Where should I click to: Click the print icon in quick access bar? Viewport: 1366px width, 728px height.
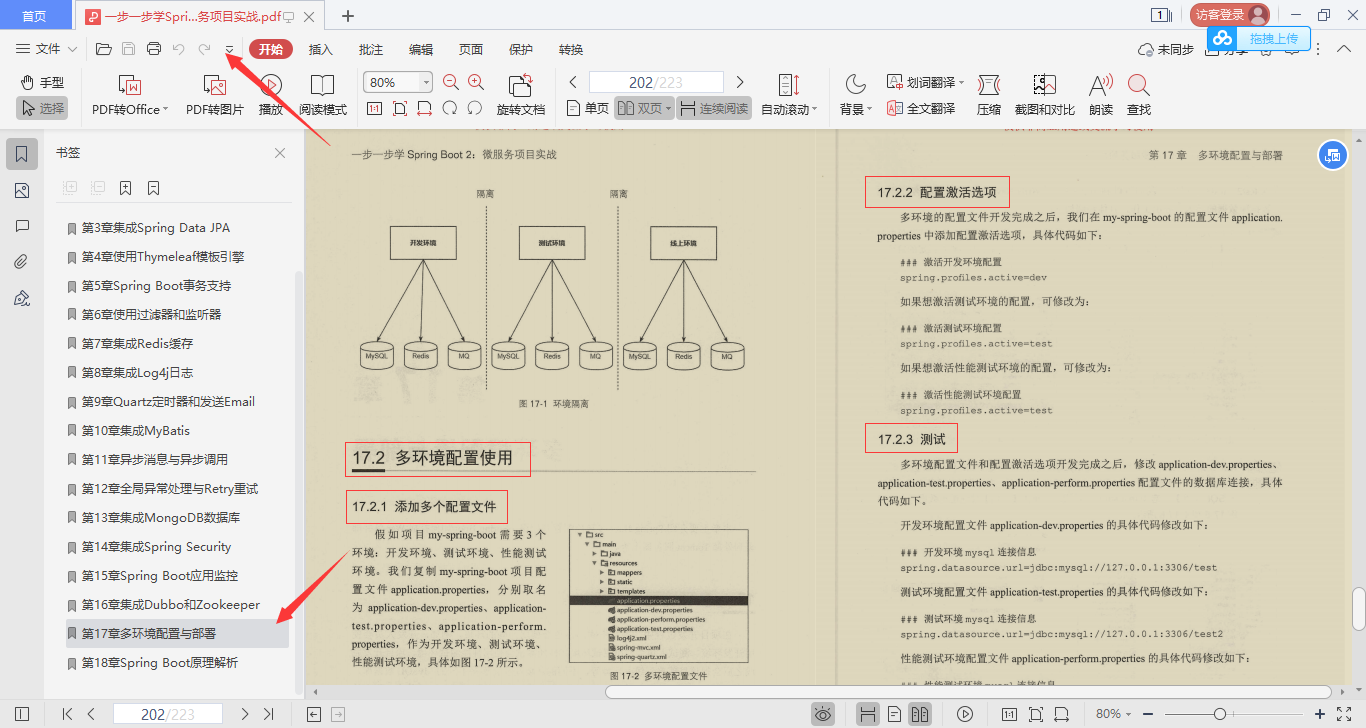154,49
